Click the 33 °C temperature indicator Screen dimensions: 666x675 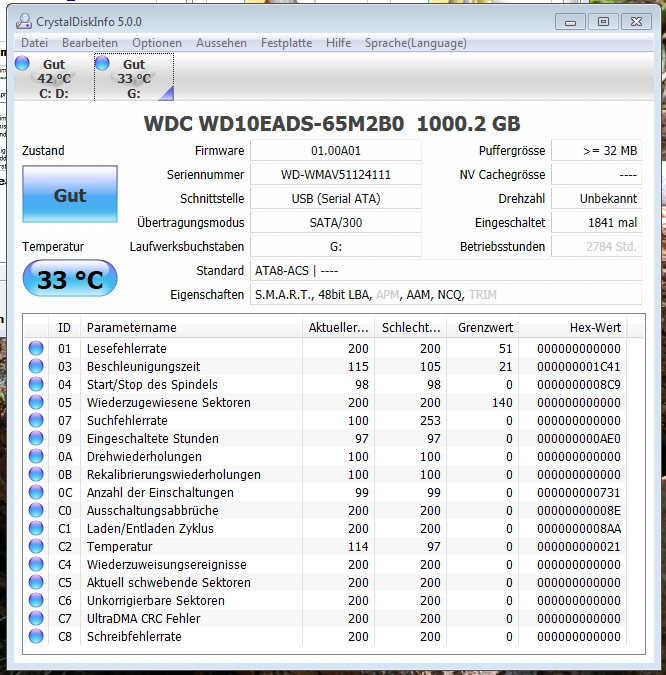click(x=70, y=279)
